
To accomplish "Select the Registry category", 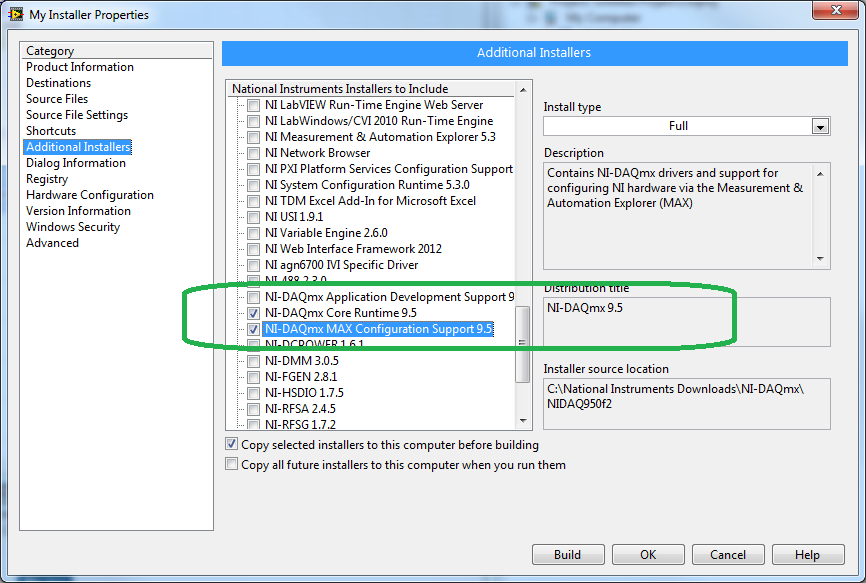I will [47, 179].
